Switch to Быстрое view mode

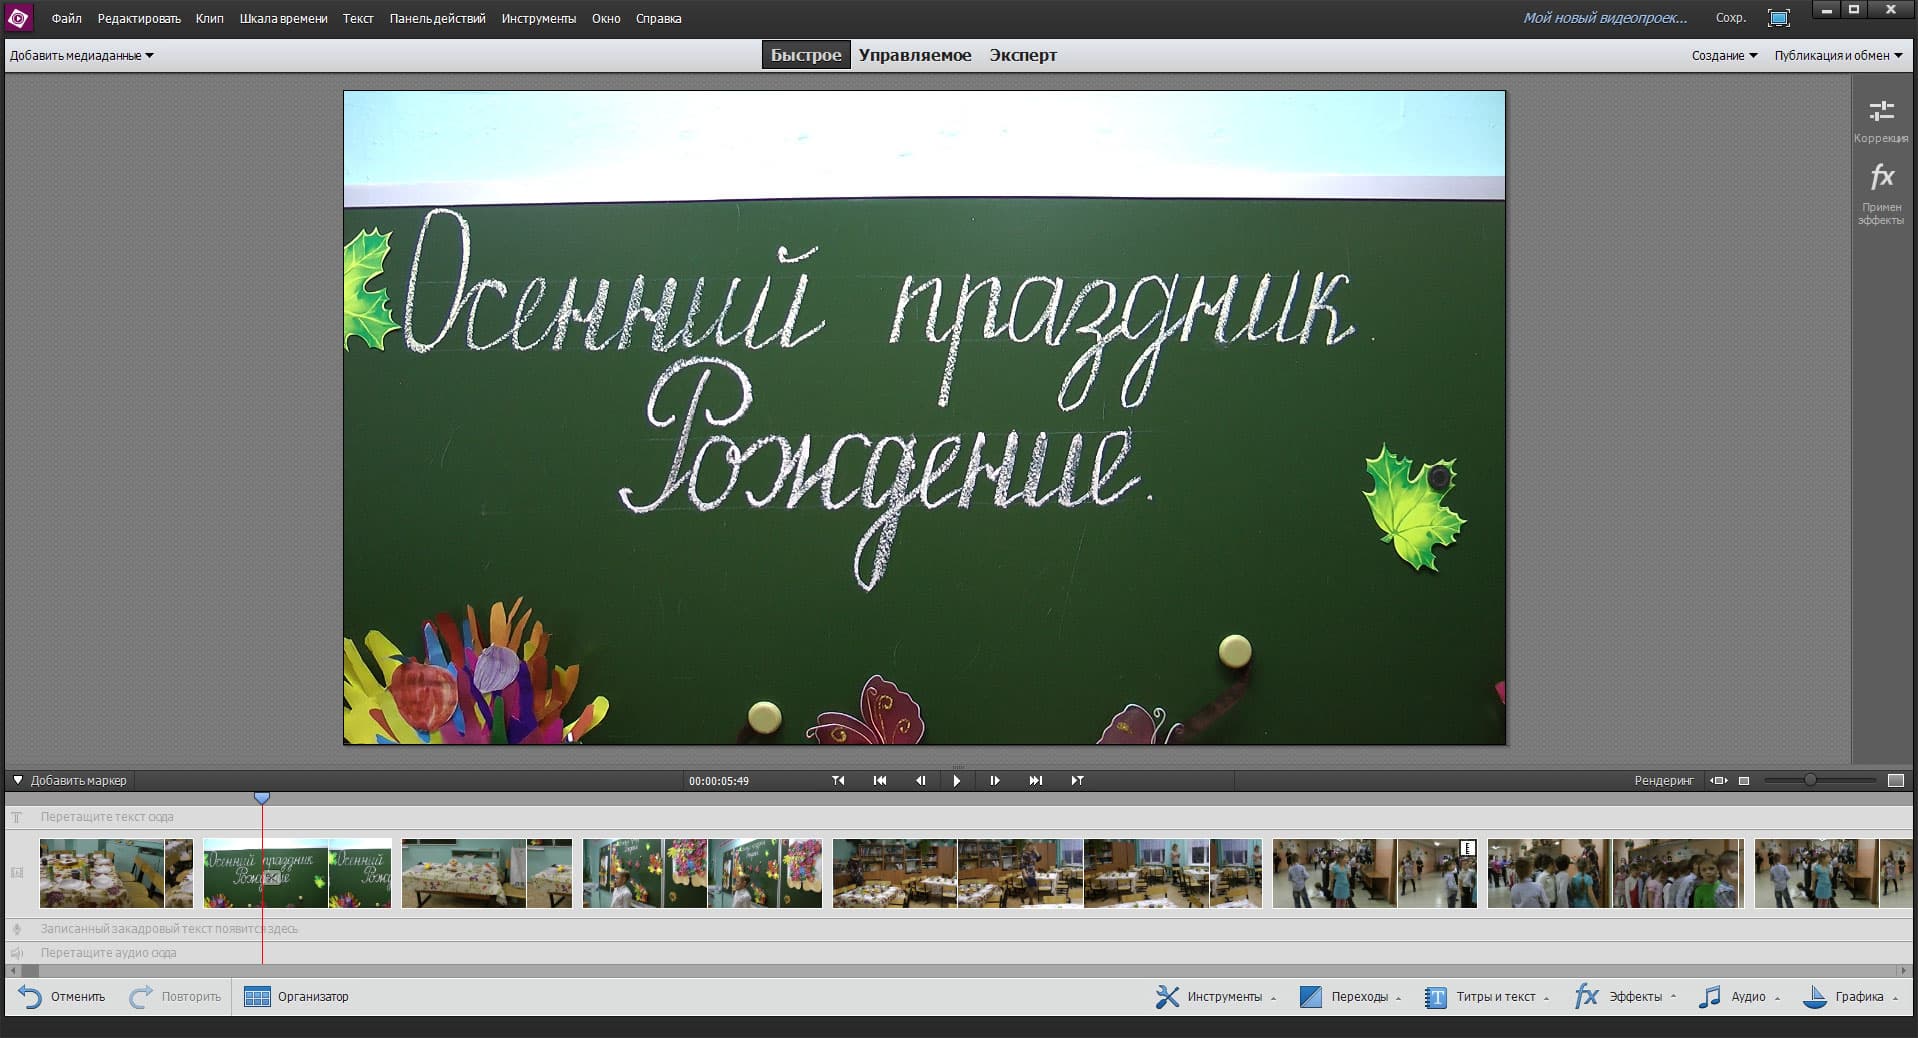805,55
